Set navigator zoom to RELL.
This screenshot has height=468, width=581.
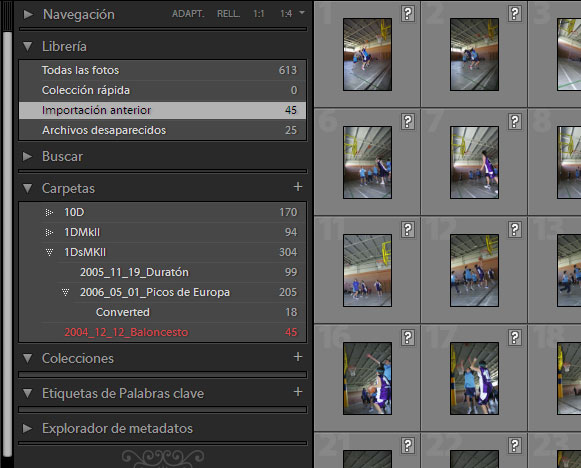228,14
